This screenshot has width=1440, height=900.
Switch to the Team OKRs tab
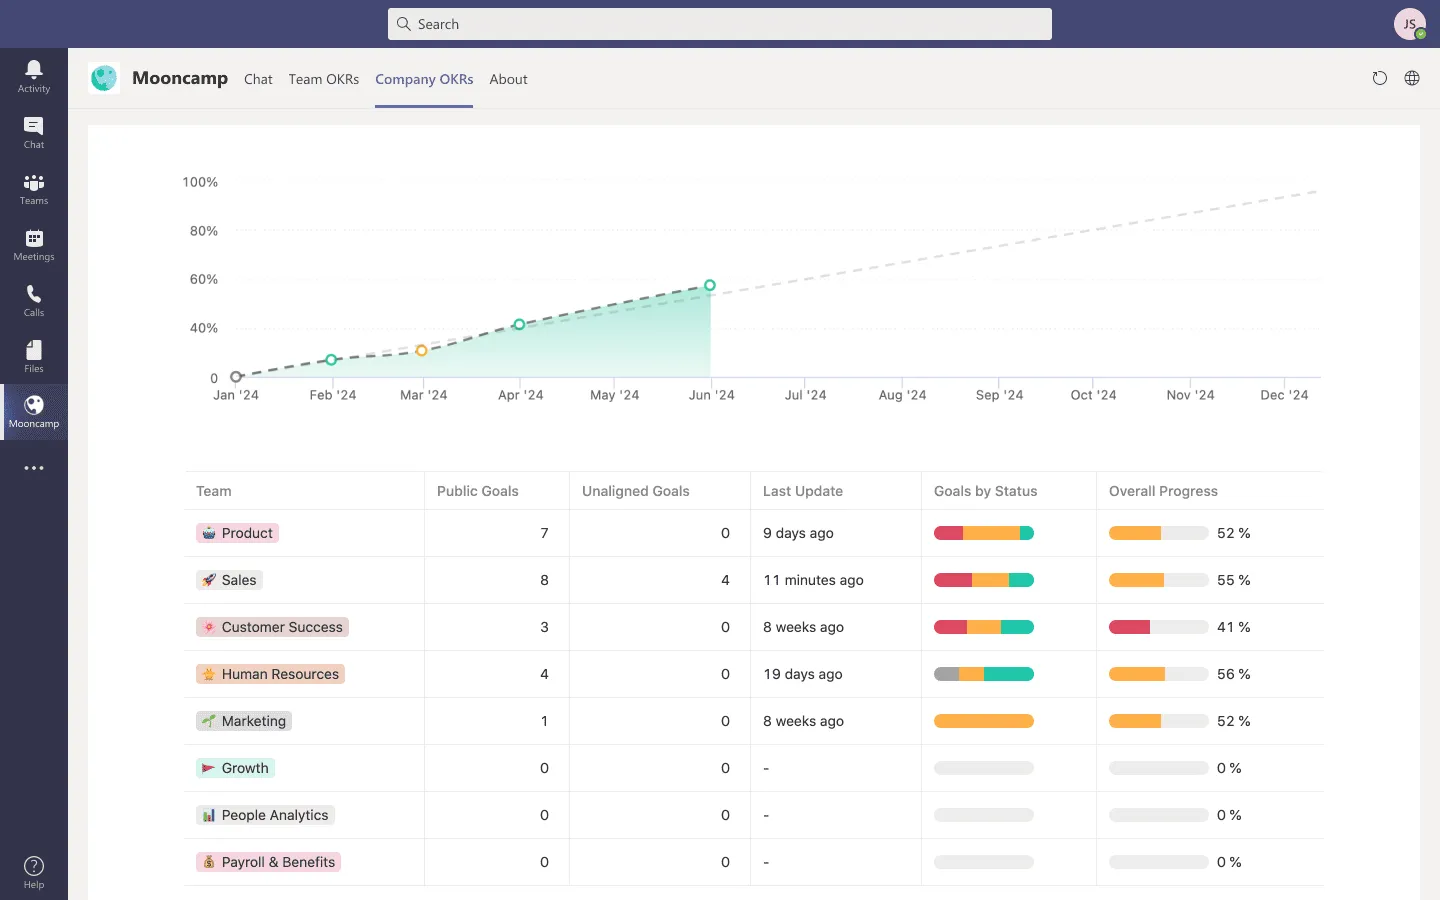pyautogui.click(x=323, y=79)
